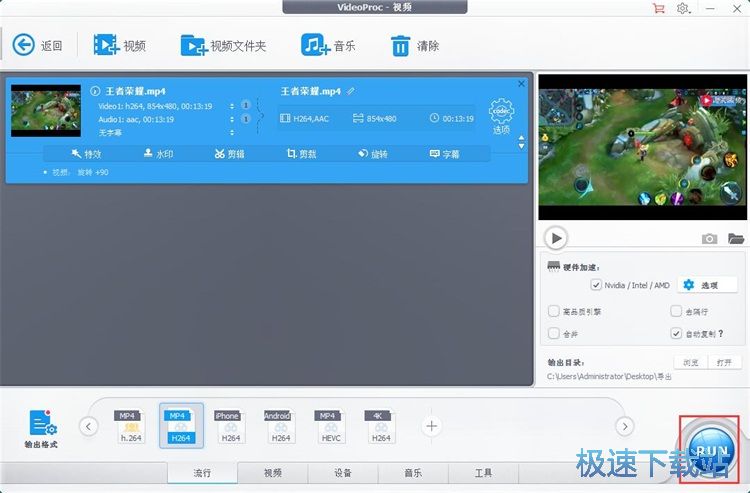
Task: Open 旋转 rotate tool
Action: click(x=373, y=154)
